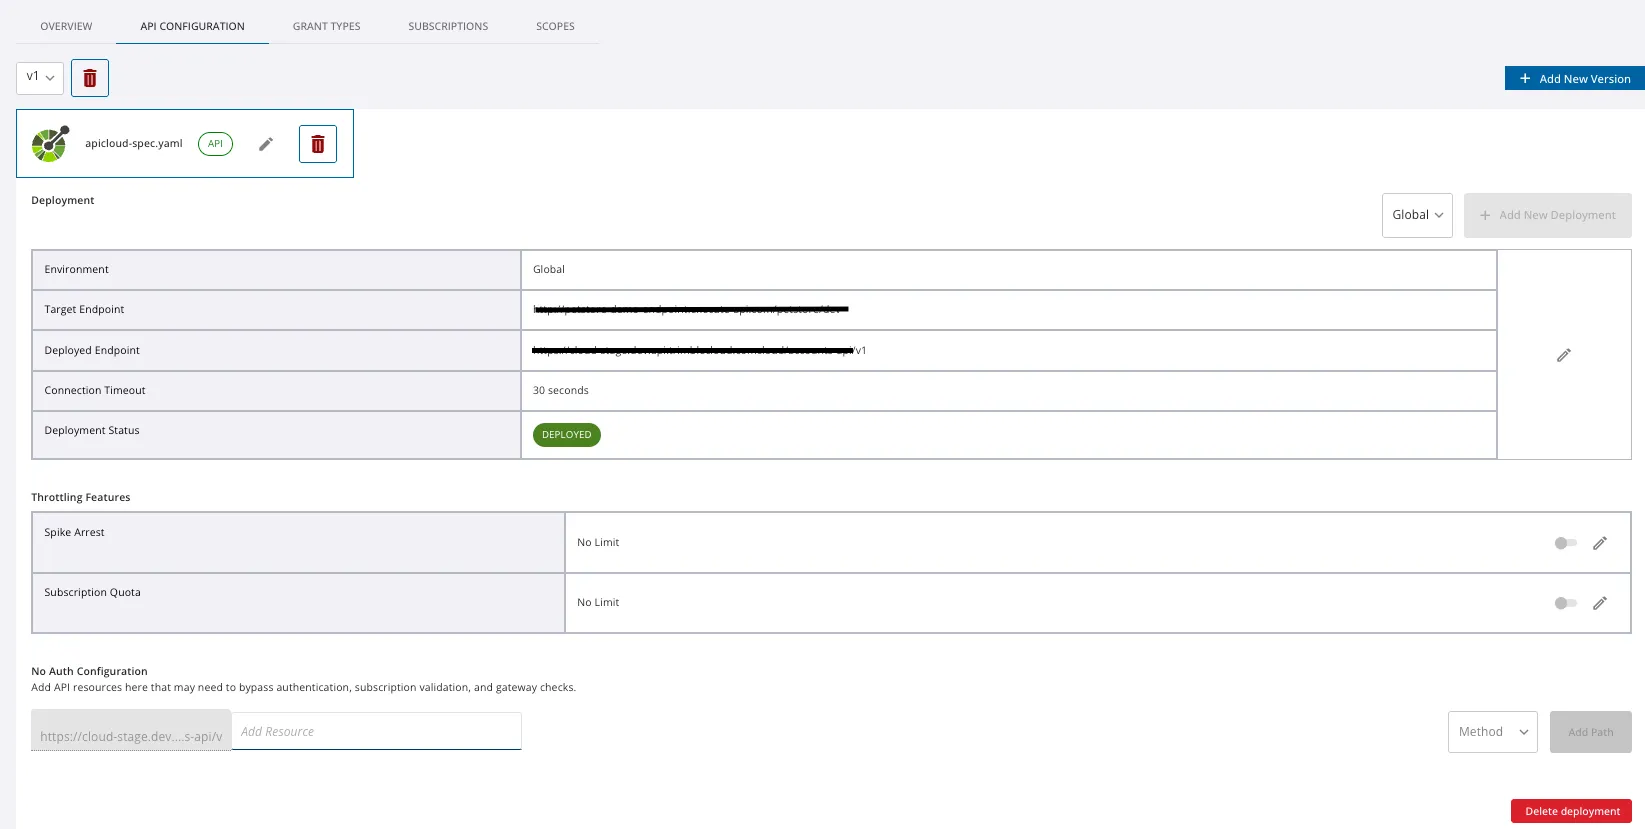Delete the apicloud-spec.yaml spec with trash icon
The height and width of the screenshot is (829, 1645).
[318, 144]
